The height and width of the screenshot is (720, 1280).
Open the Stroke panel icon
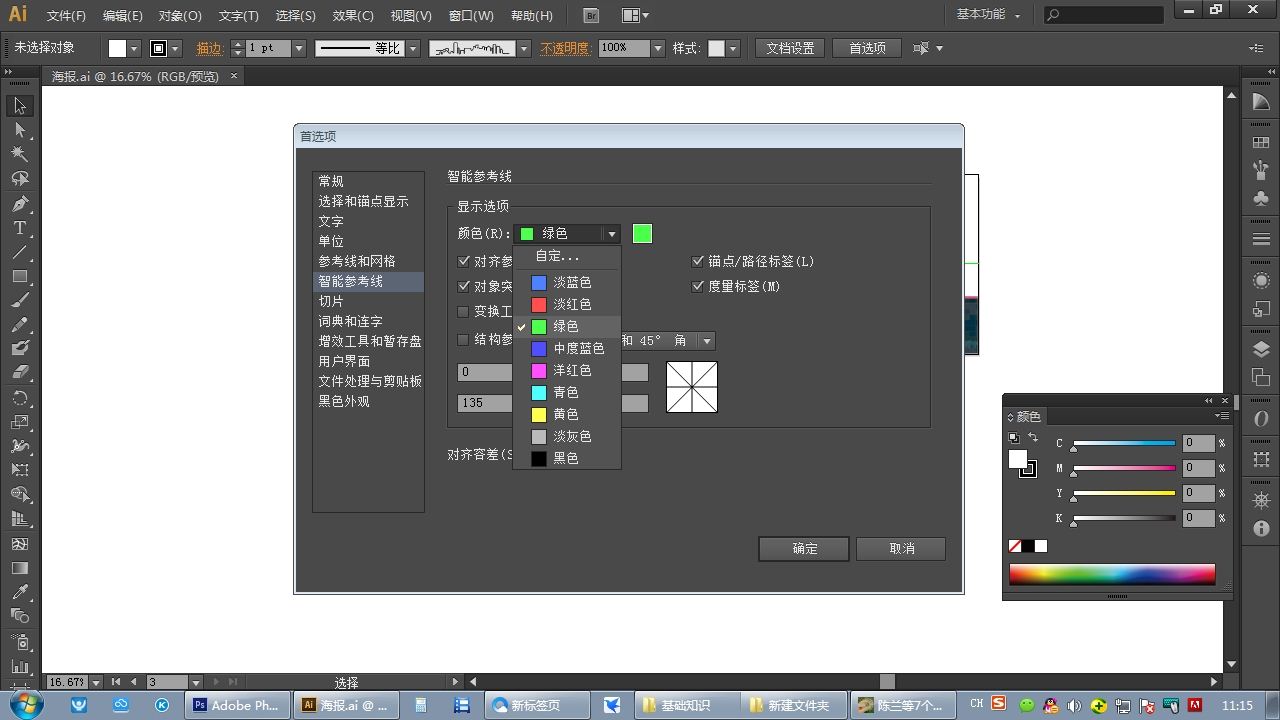(x=1261, y=239)
